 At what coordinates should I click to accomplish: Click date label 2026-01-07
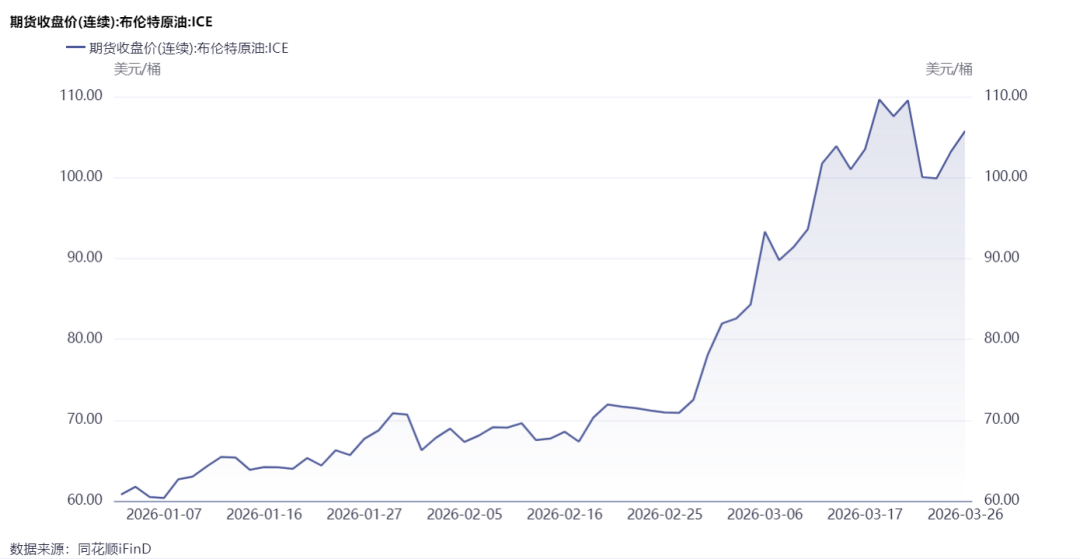point(163,515)
